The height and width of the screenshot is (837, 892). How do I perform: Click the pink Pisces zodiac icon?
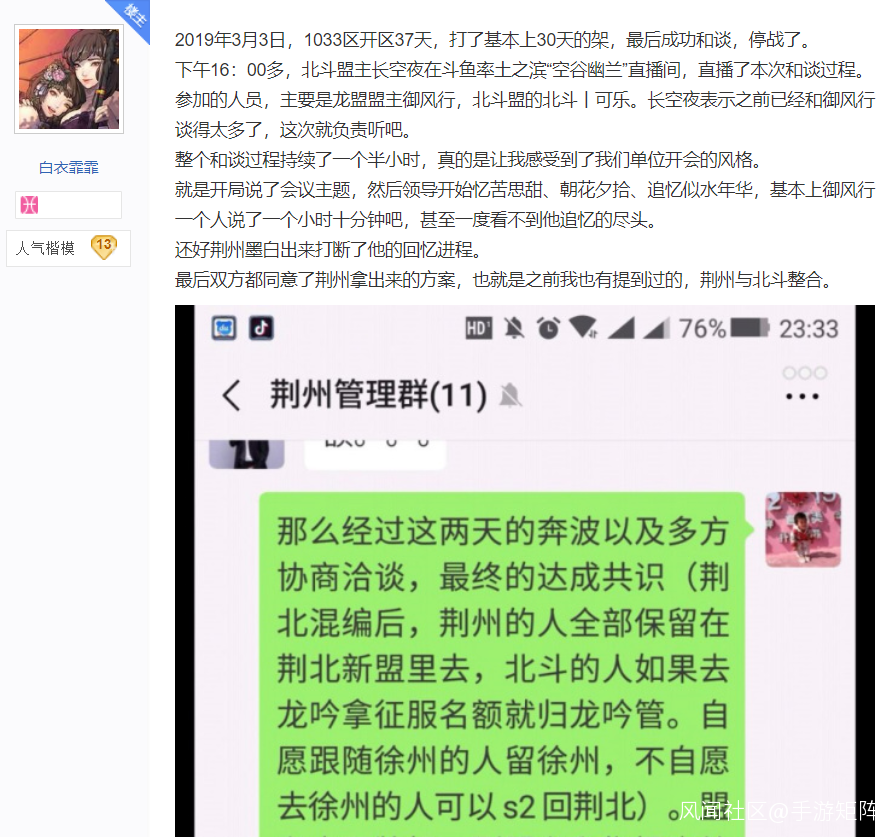point(29,205)
